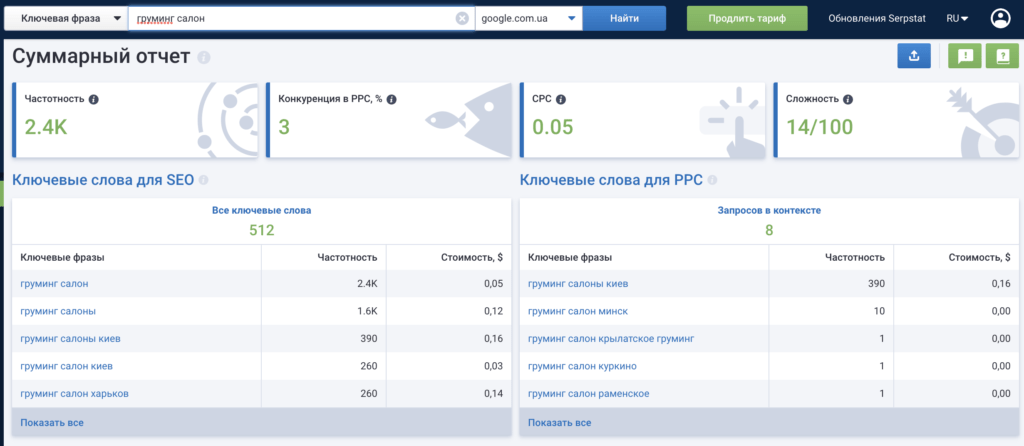The image size is (1024, 446).
Task: Click Стоимость, $ column header in PPC table
Action: point(979,257)
